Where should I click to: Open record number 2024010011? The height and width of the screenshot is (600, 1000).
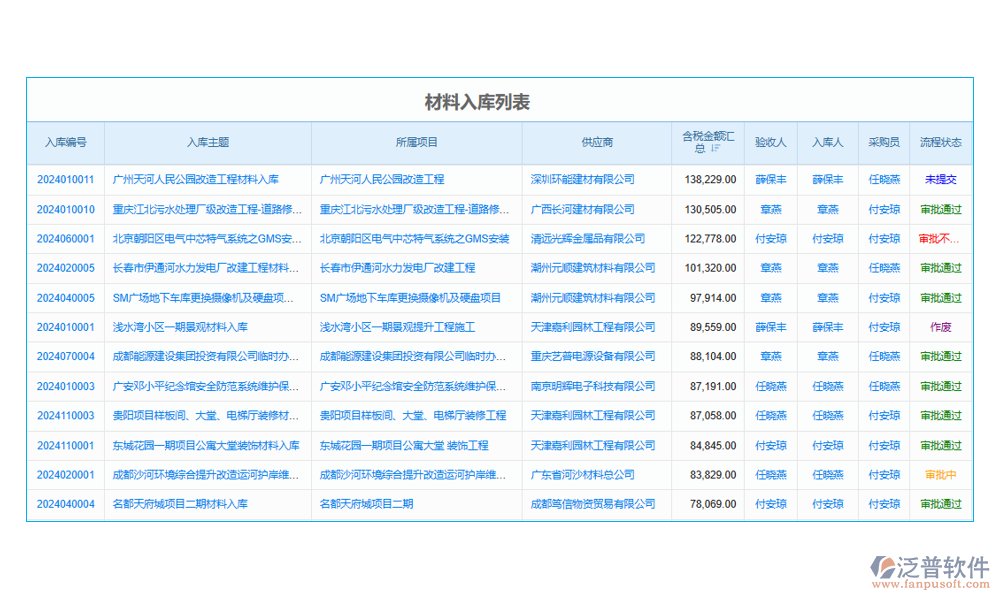(63, 179)
